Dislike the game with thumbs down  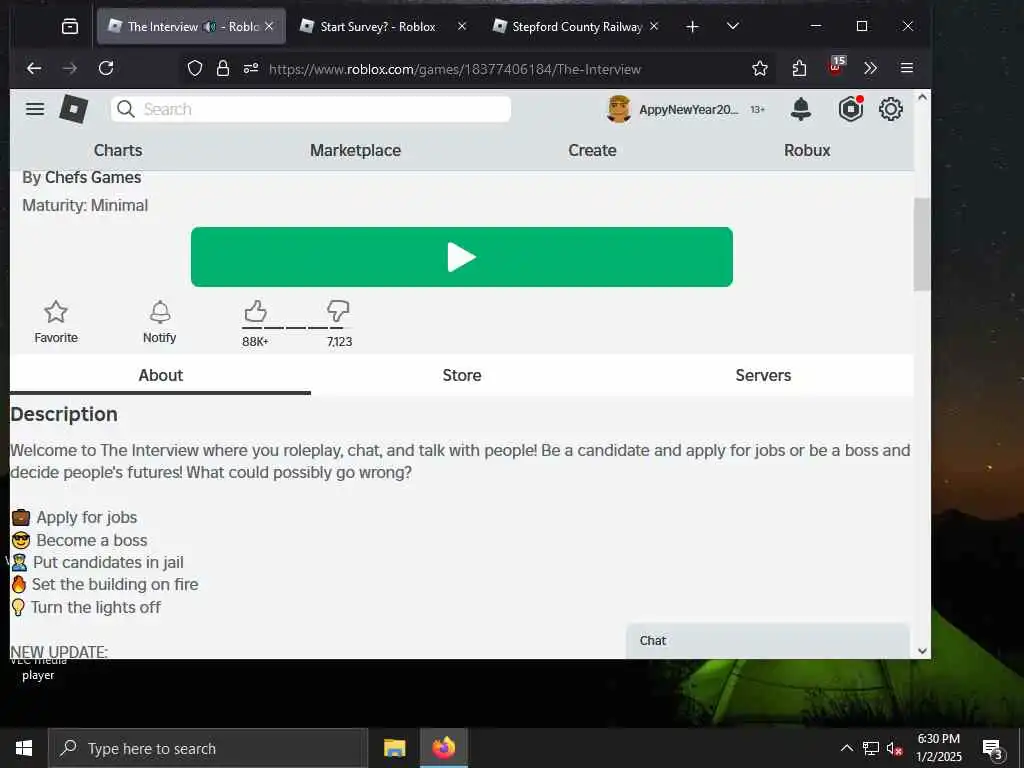338,312
